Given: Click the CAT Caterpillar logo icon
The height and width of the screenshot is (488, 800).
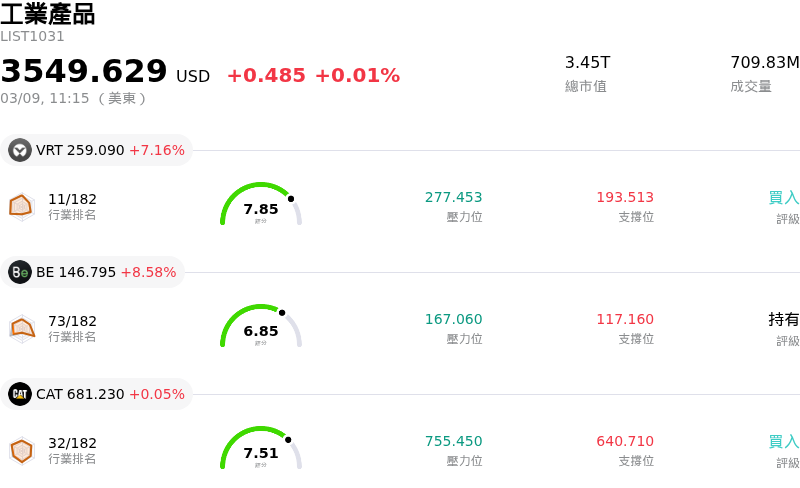Looking at the screenshot, I should [x=20, y=394].
